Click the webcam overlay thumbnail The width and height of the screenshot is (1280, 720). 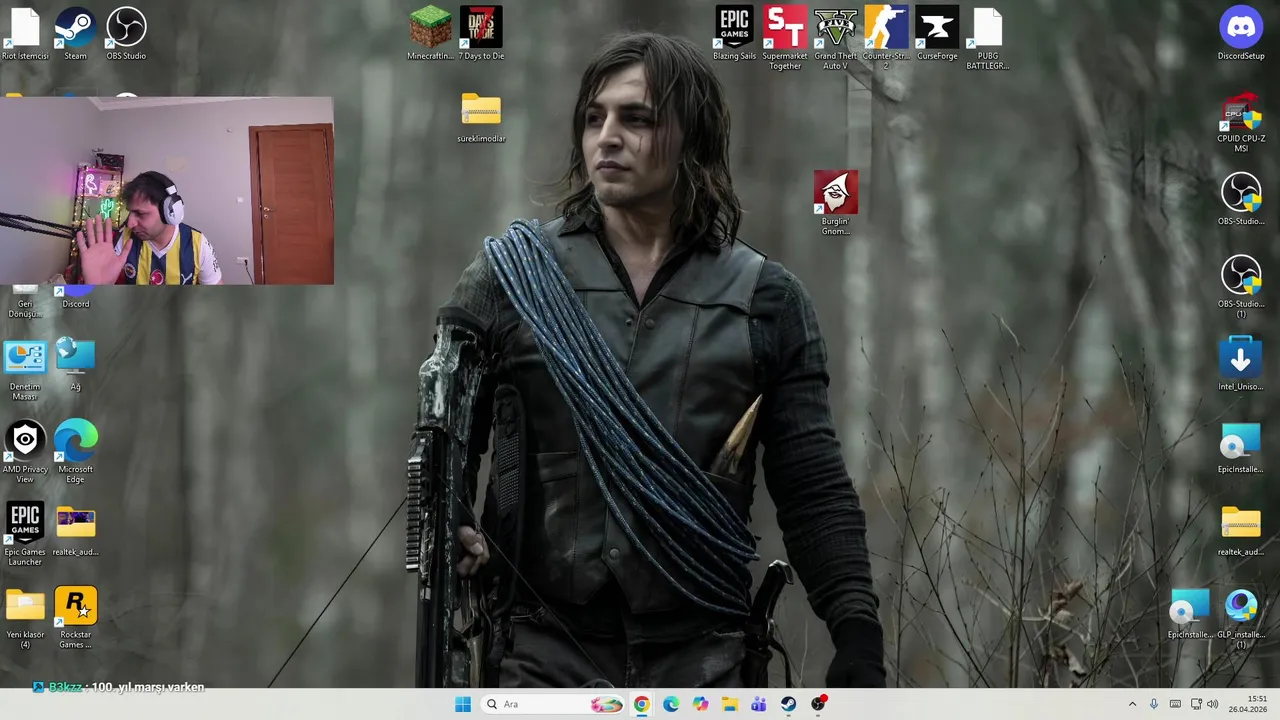[167, 191]
